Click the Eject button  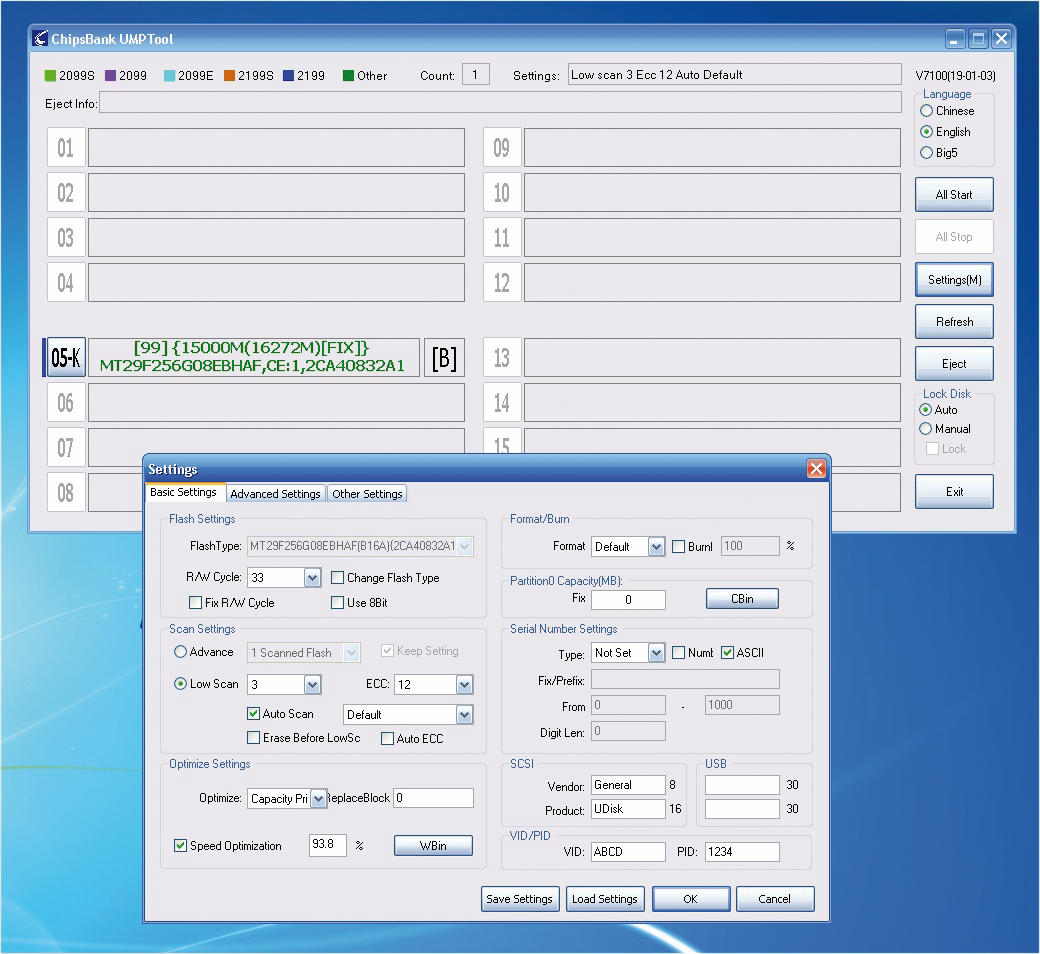tap(954, 364)
